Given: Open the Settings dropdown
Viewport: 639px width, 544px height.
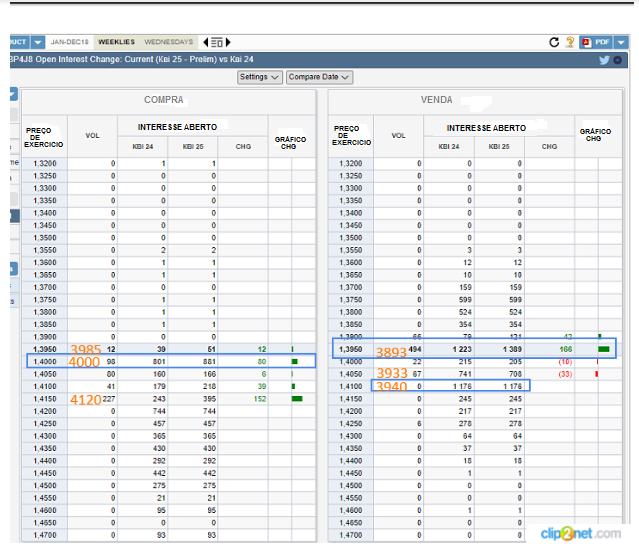Looking at the screenshot, I should (259, 77).
